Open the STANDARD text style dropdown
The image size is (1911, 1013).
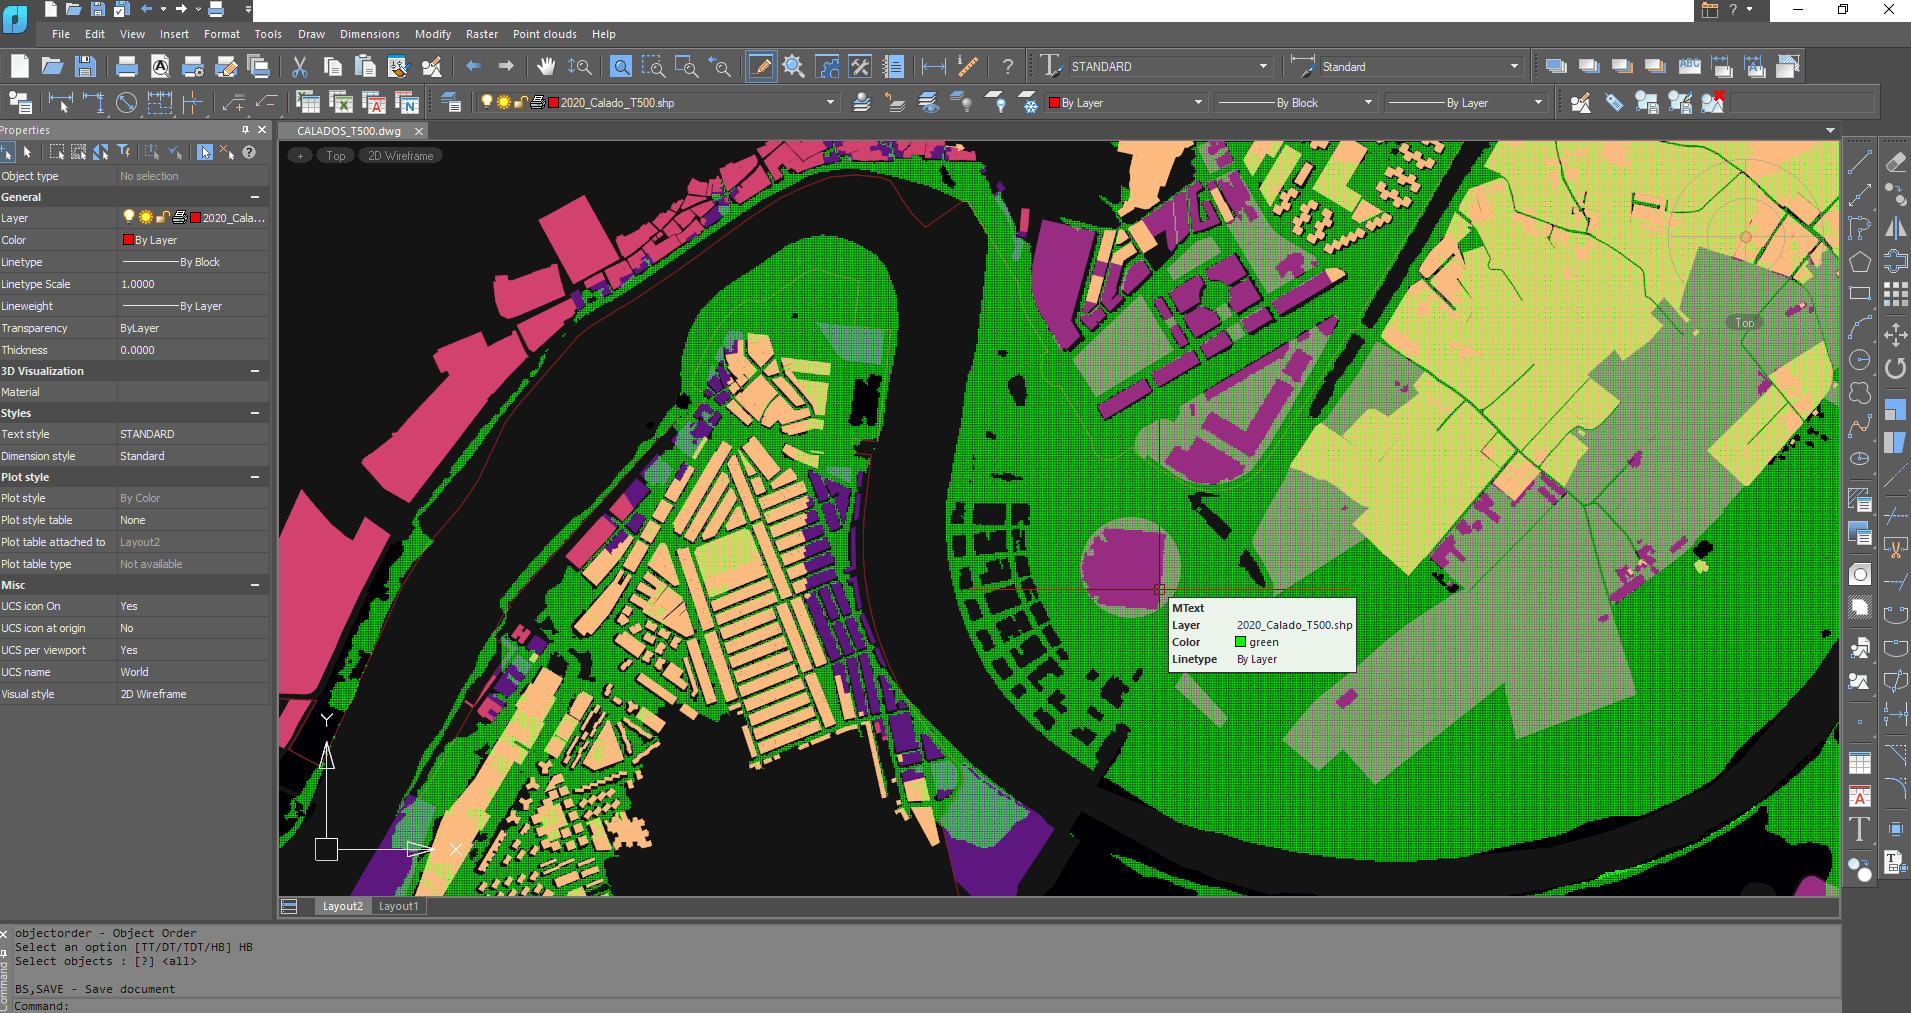click(x=1263, y=67)
